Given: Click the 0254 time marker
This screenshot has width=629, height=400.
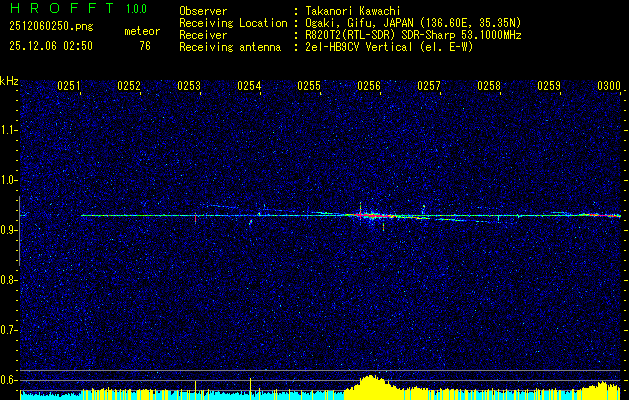Looking at the screenshot, I should click(x=249, y=86).
